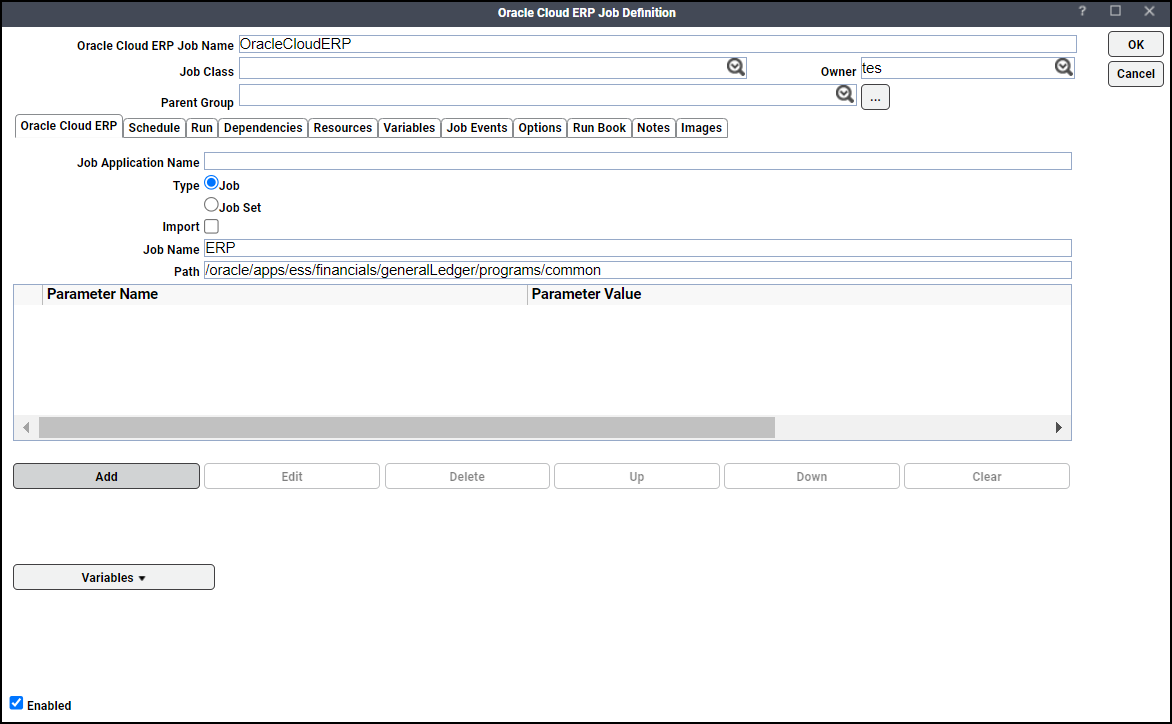Click the Parameter Name column header
Screen dimensions: 1172x724
point(285,294)
